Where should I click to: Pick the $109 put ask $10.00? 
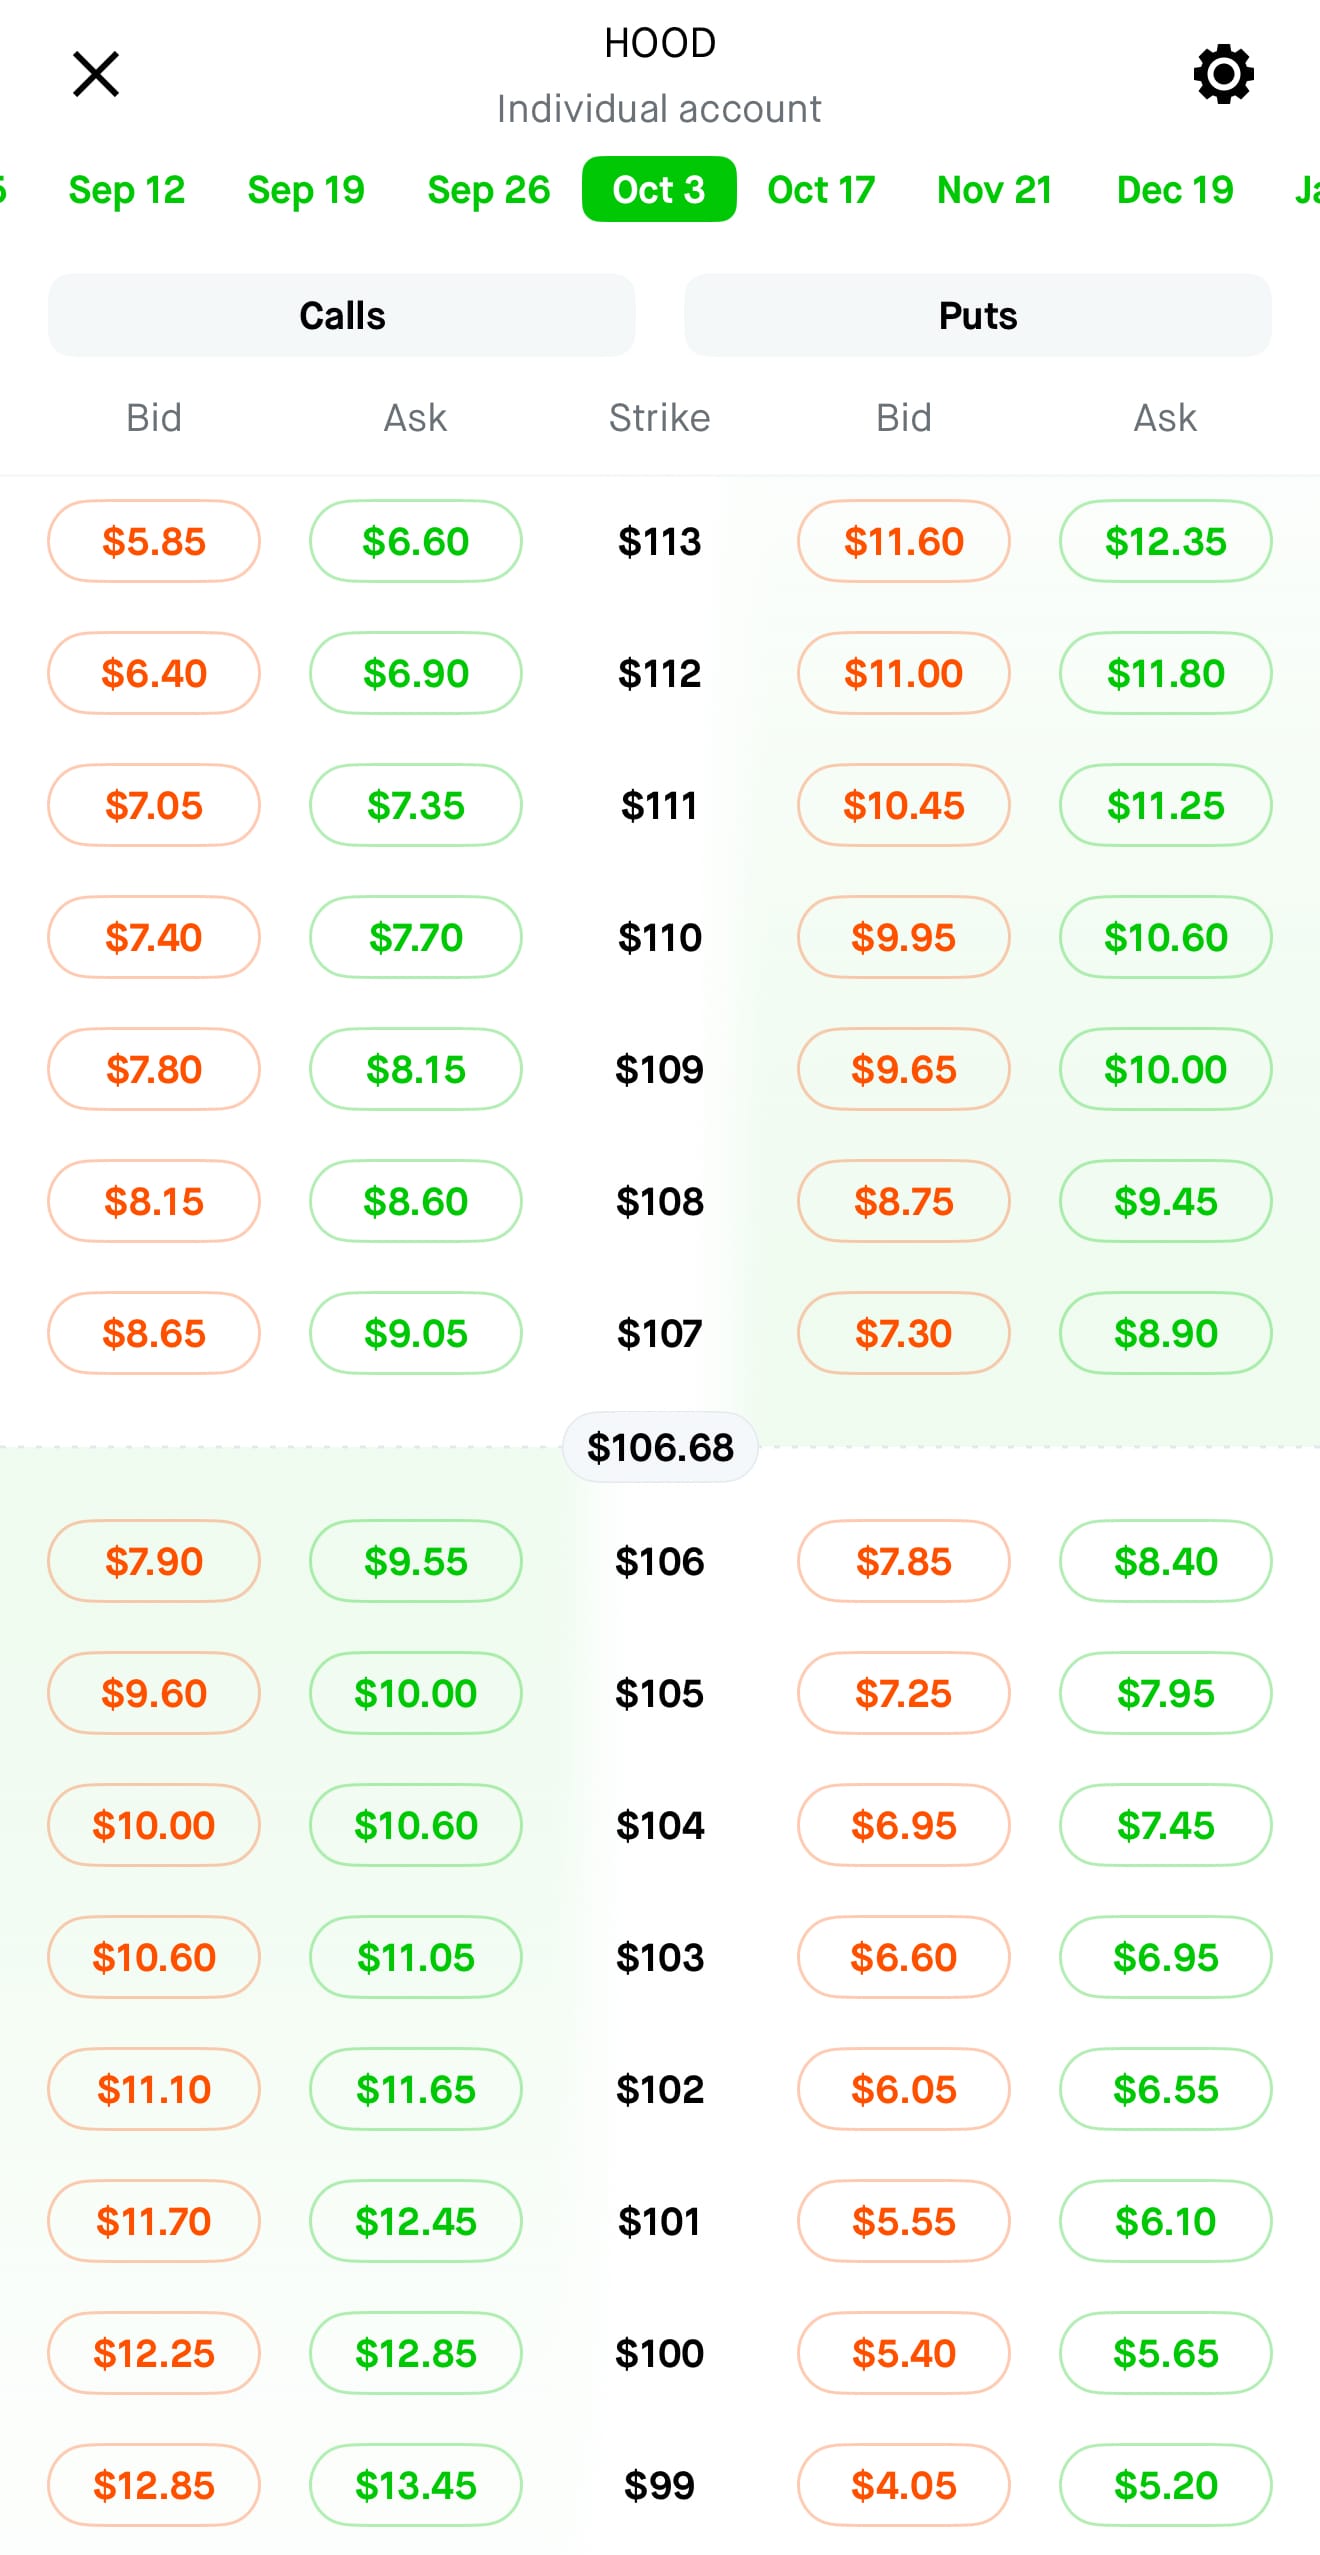(1166, 1069)
